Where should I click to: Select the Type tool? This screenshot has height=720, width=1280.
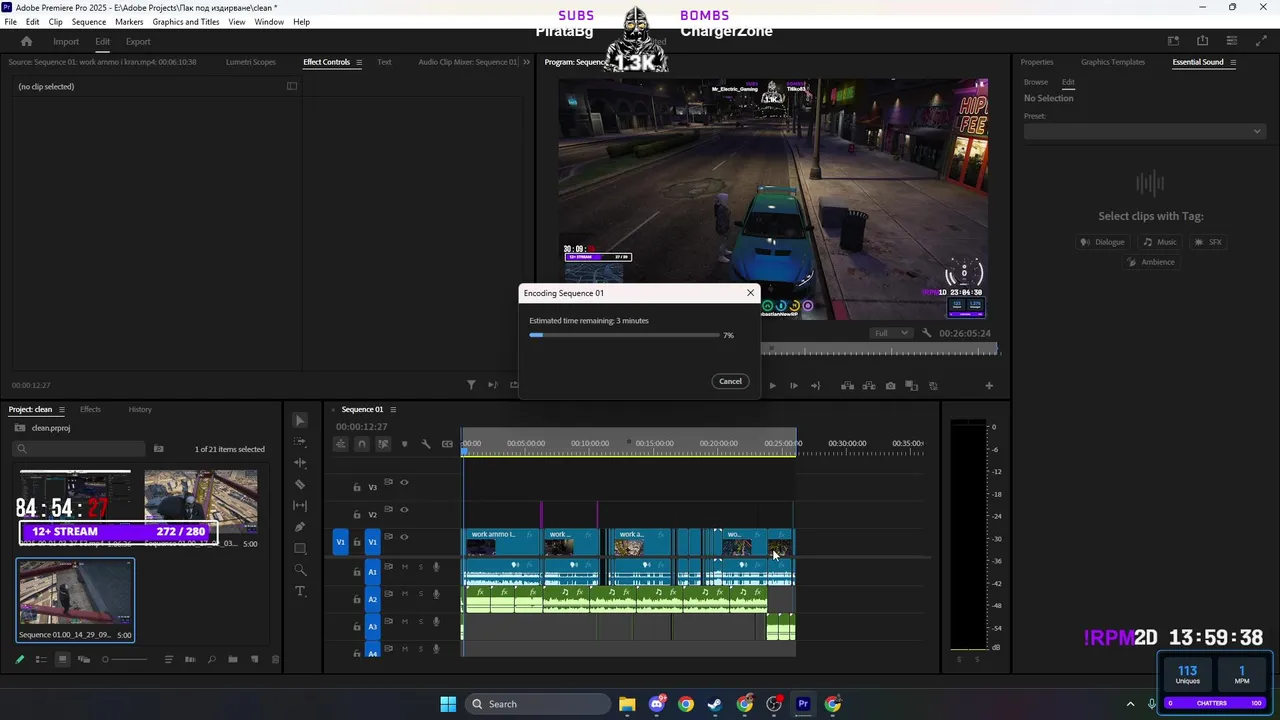pos(300,591)
